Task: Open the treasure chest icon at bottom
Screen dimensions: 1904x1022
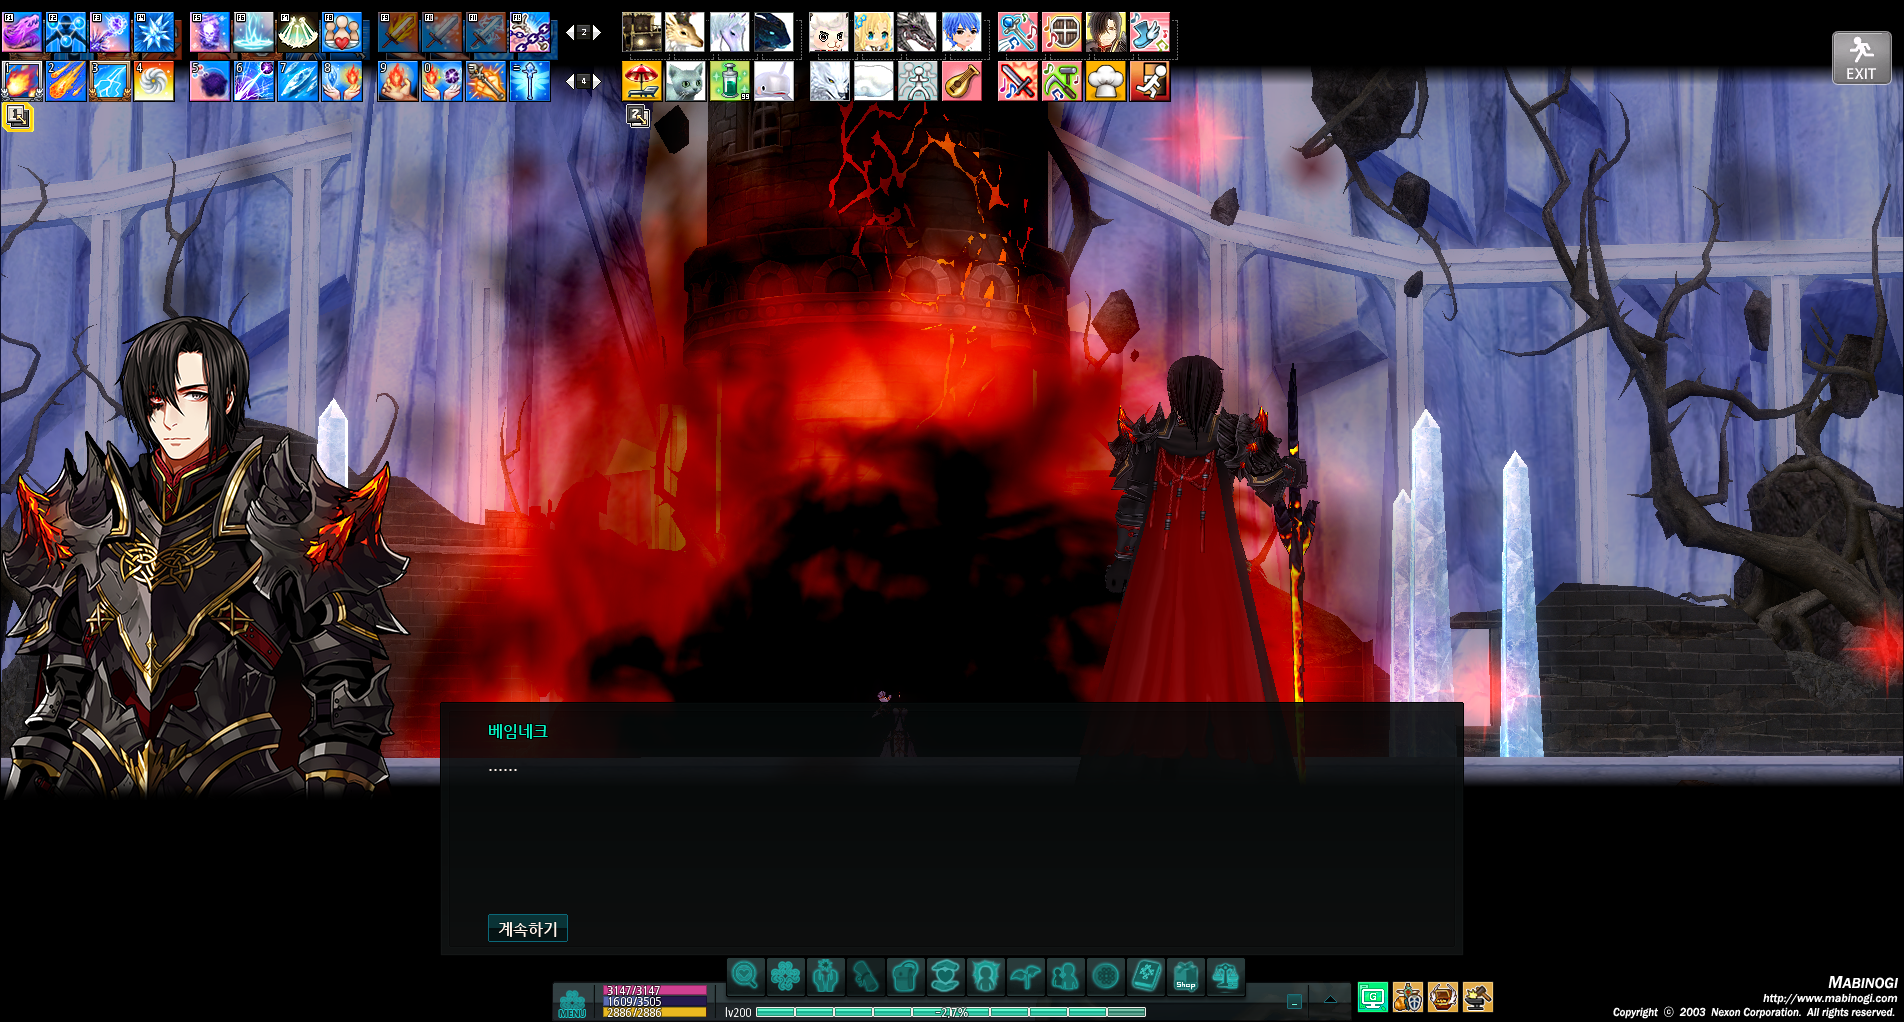Action: 1443,997
